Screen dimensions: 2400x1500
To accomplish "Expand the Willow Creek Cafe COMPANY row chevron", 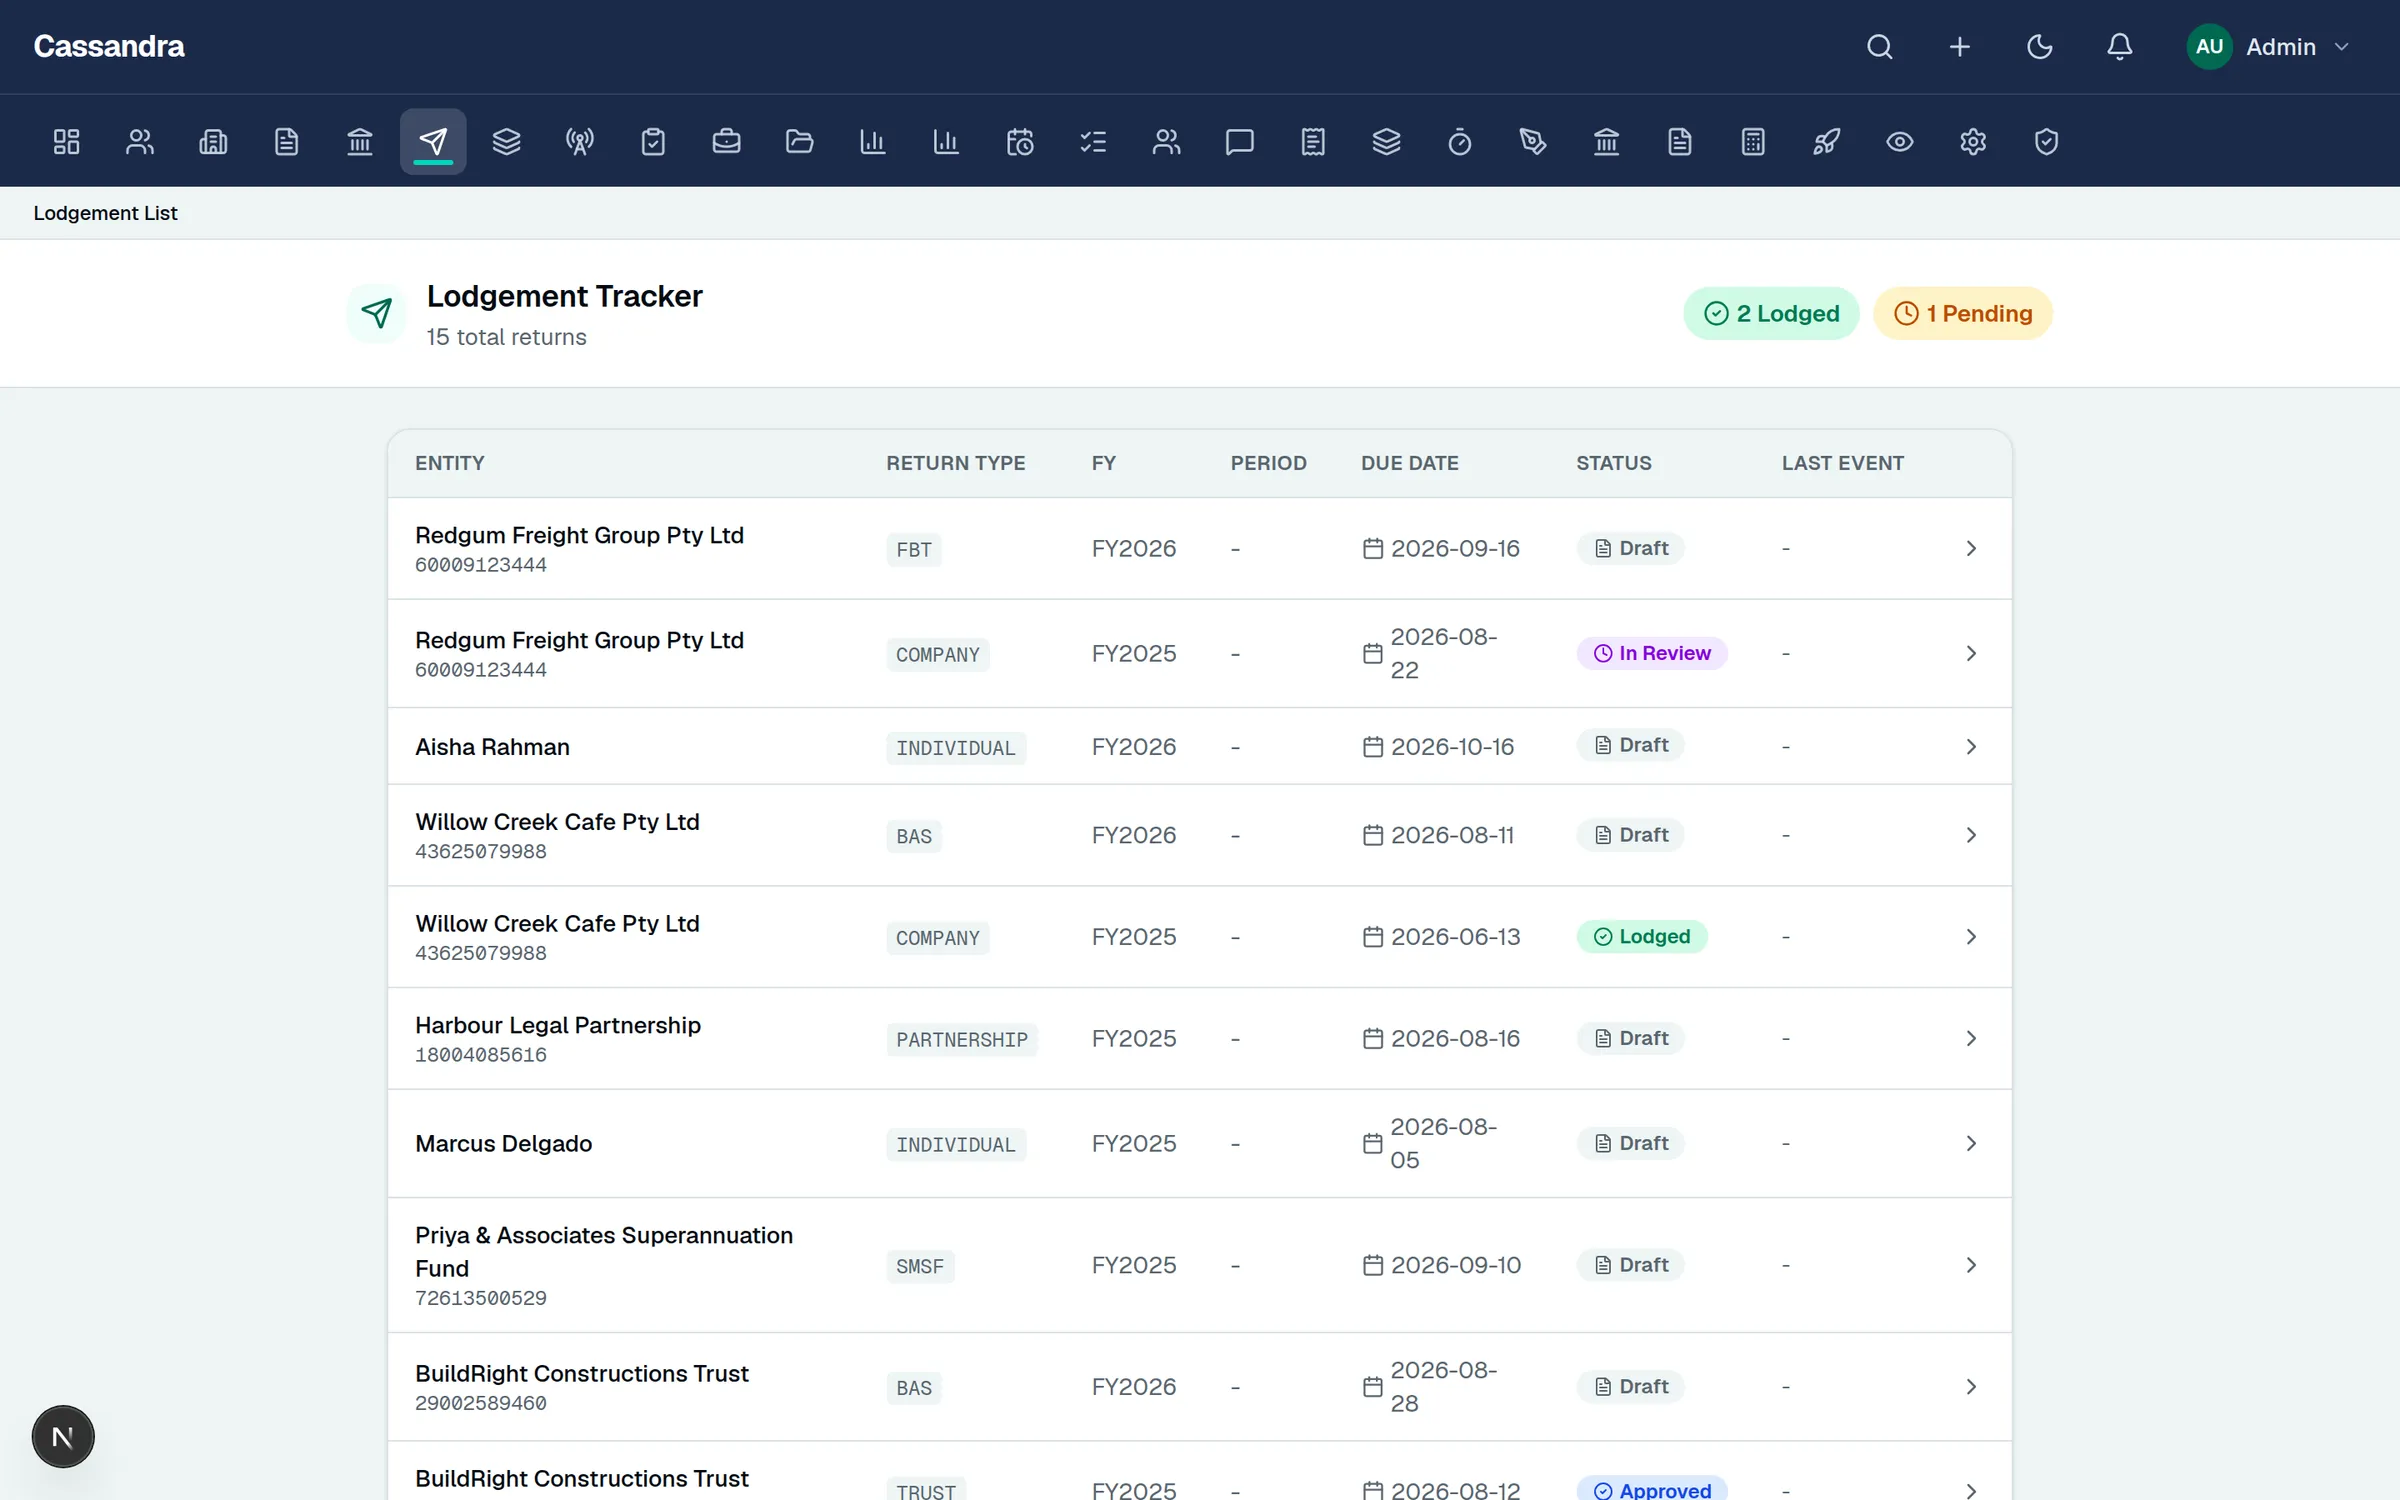I will 1971,937.
